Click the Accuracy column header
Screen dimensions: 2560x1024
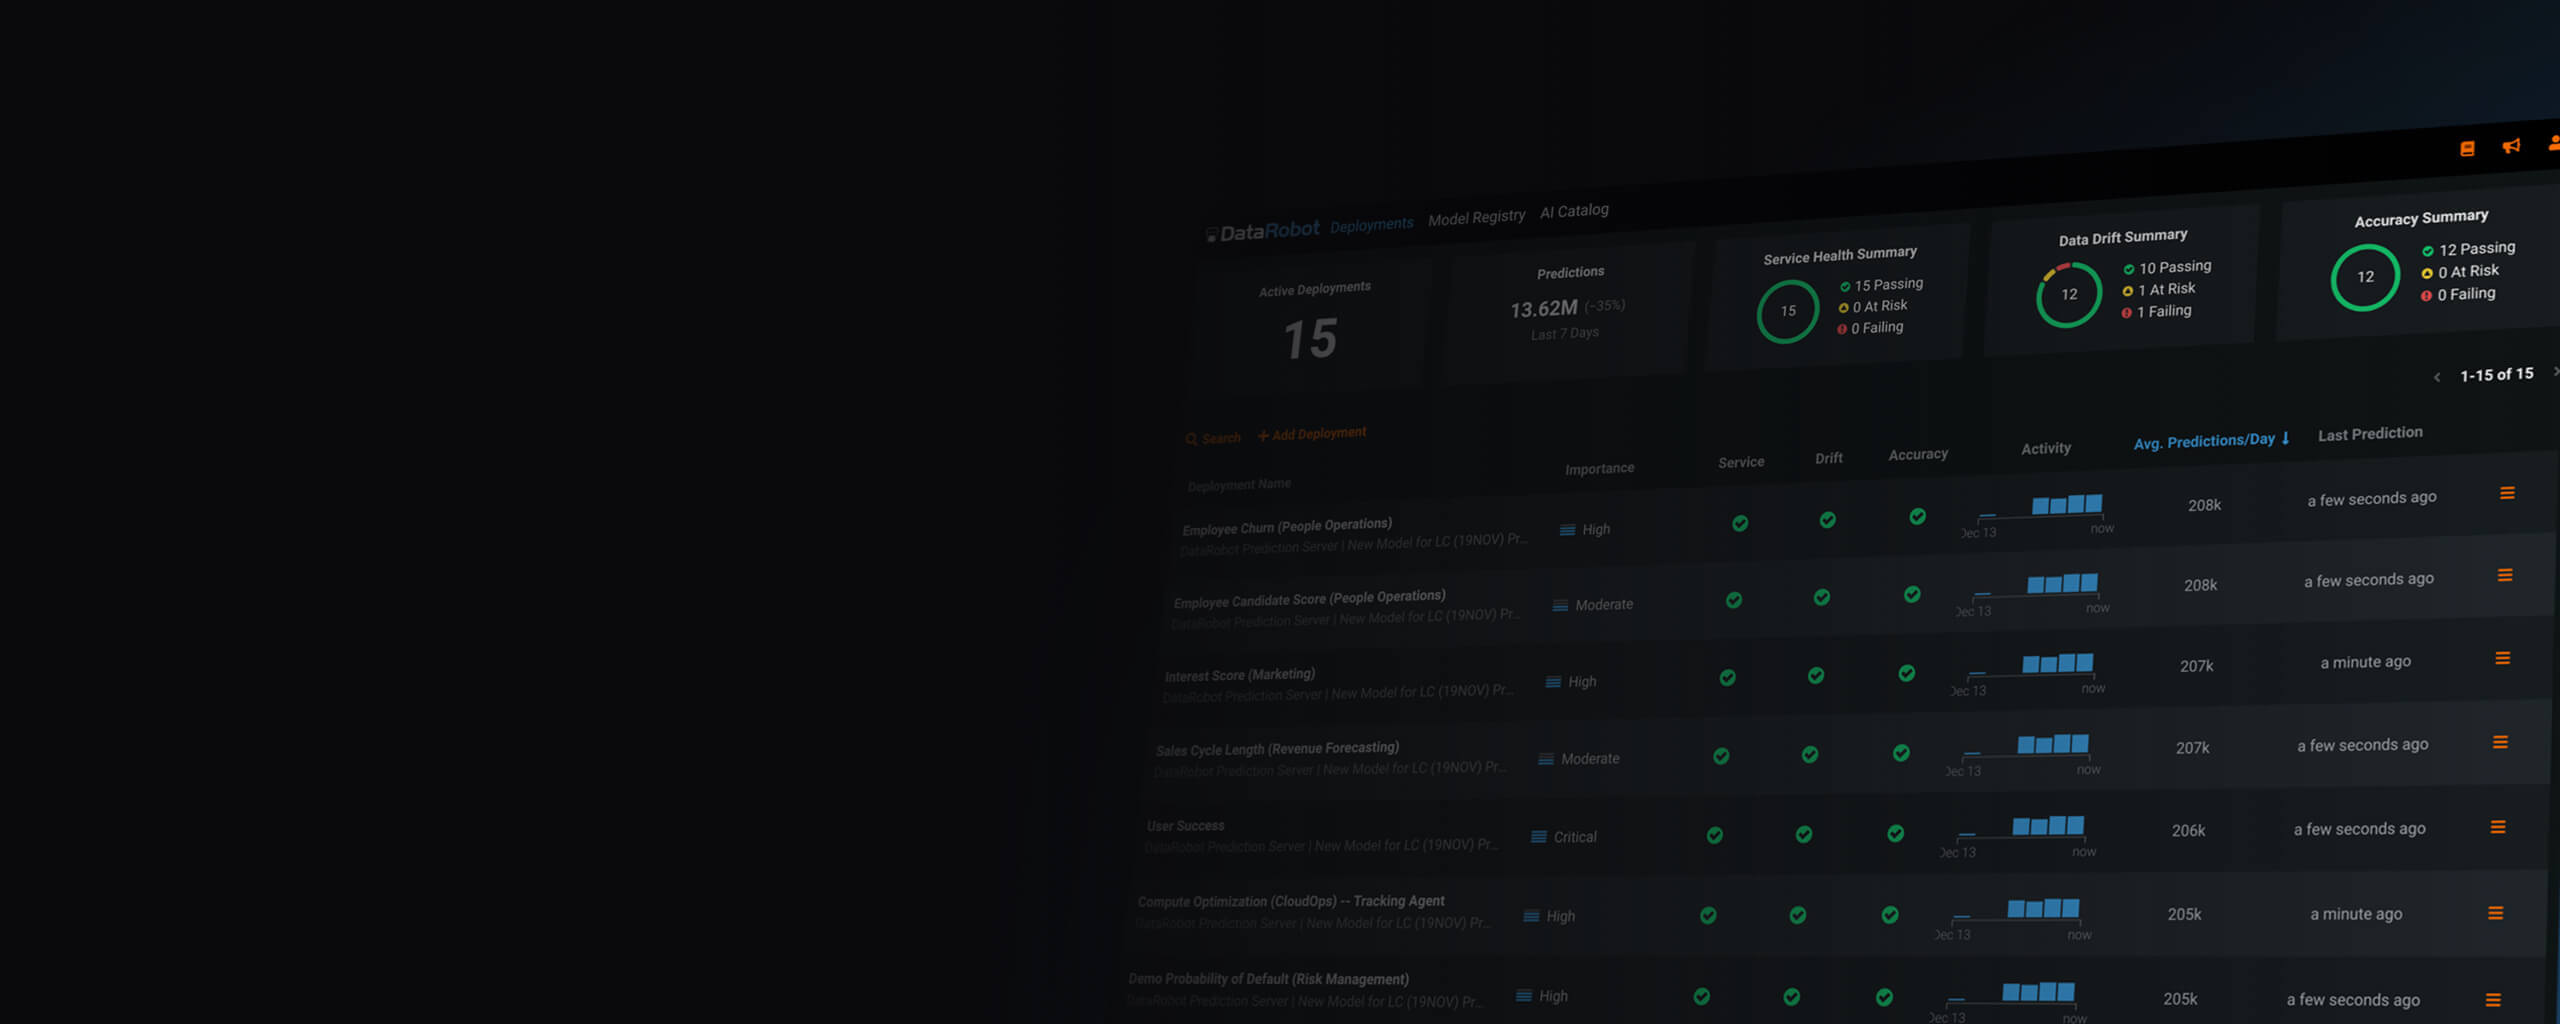tap(1918, 454)
